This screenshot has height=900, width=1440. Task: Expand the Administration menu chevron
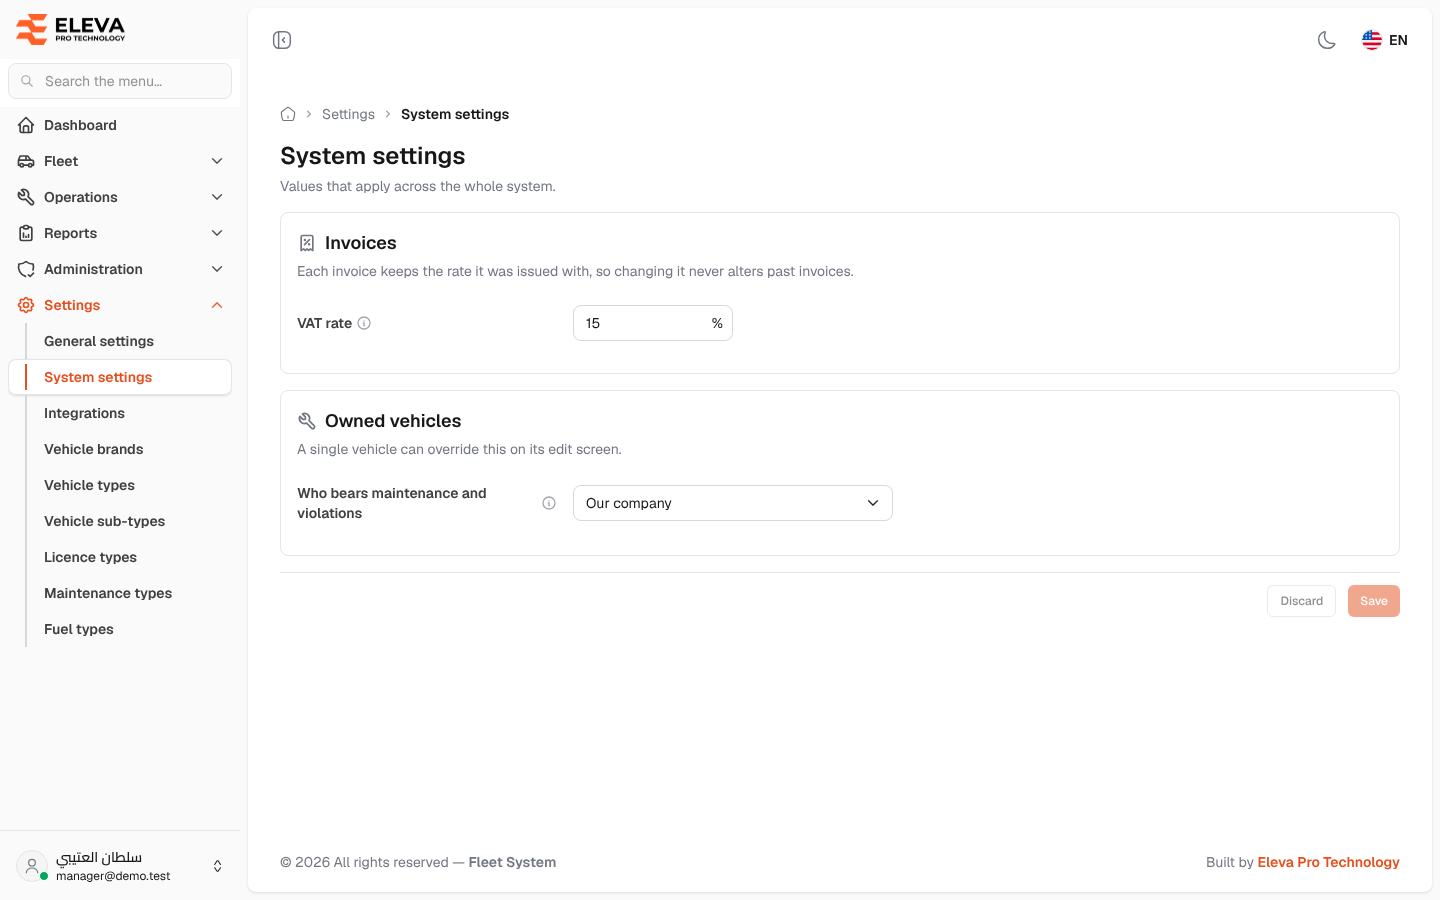coord(217,269)
